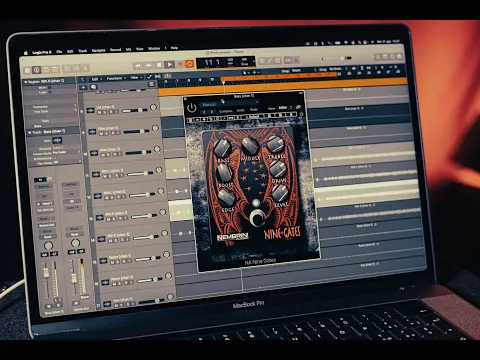Click Undo in the plugin header
The width and height of the screenshot is (480, 360).
click(x=241, y=110)
